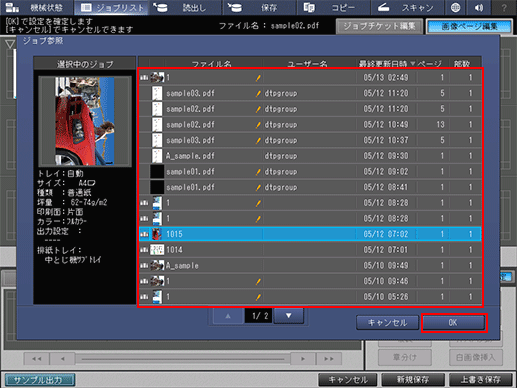Click the 画像ページ編集 button

click(x=469, y=26)
